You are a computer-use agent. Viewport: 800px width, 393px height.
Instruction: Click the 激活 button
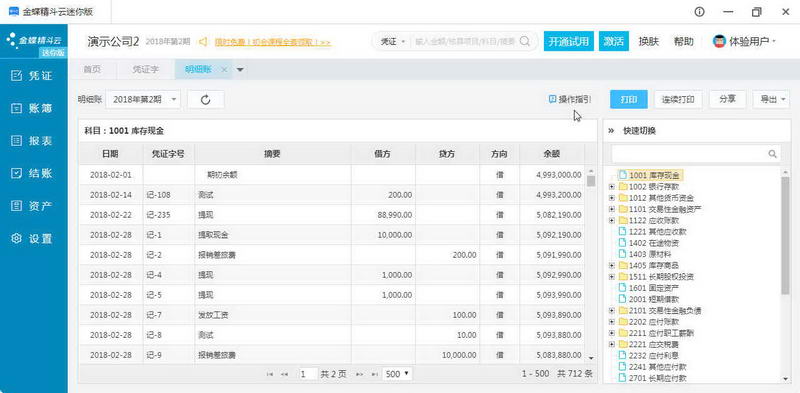click(x=614, y=42)
